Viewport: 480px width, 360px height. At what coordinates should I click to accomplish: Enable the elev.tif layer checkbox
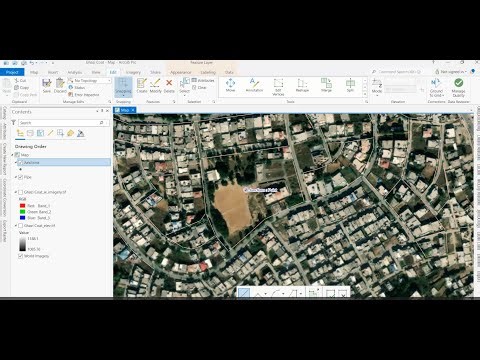click(20, 226)
